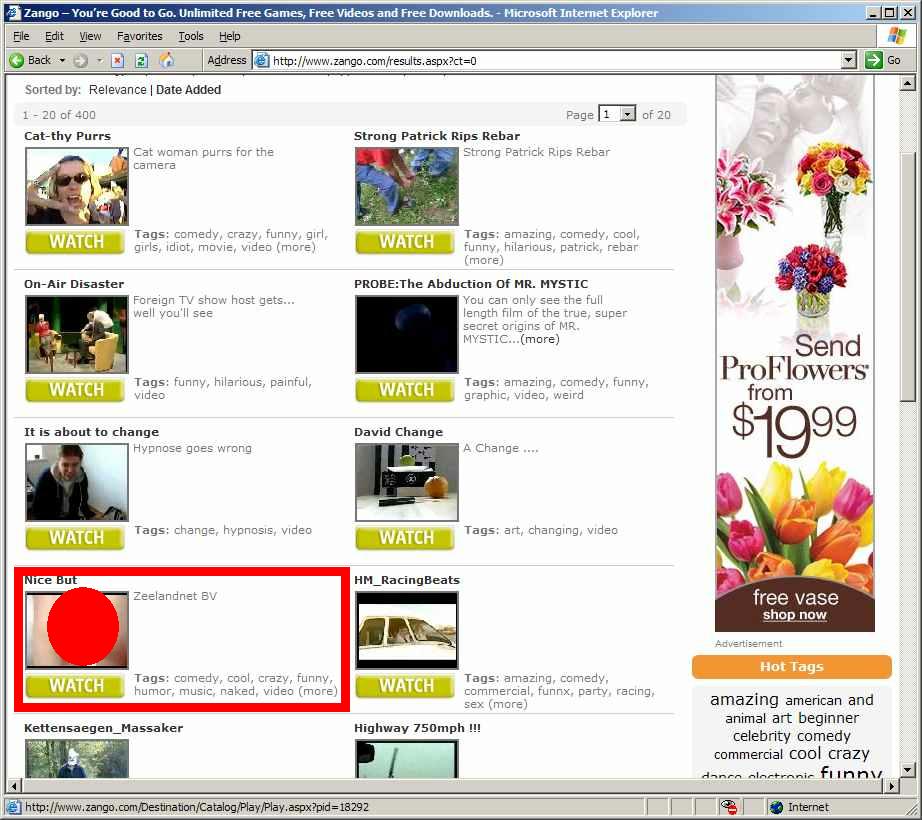Open the On-Air Disaster thumbnail

pos(76,334)
